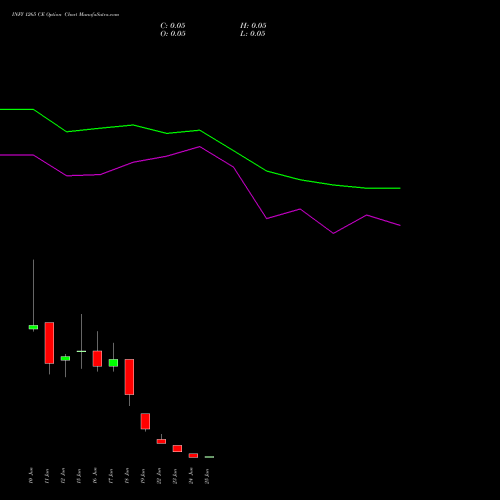Select the 10 Jun green candle
The width and height of the screenshot is (500, 500).
click(x=33, y=327)
